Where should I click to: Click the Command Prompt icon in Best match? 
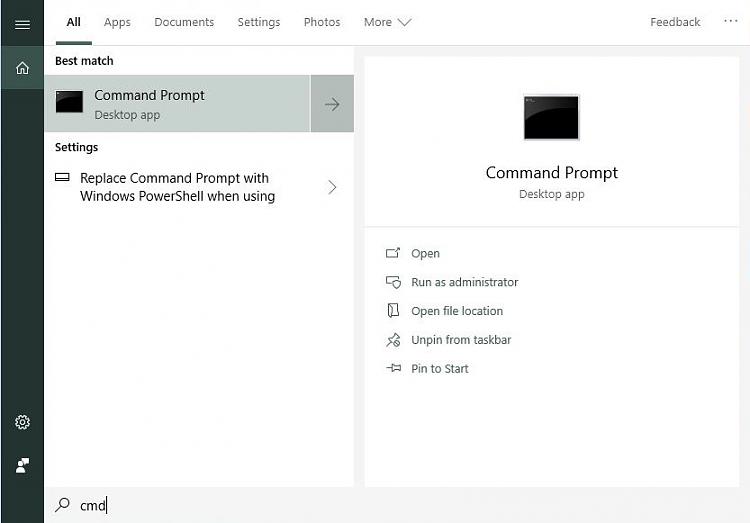69,102
